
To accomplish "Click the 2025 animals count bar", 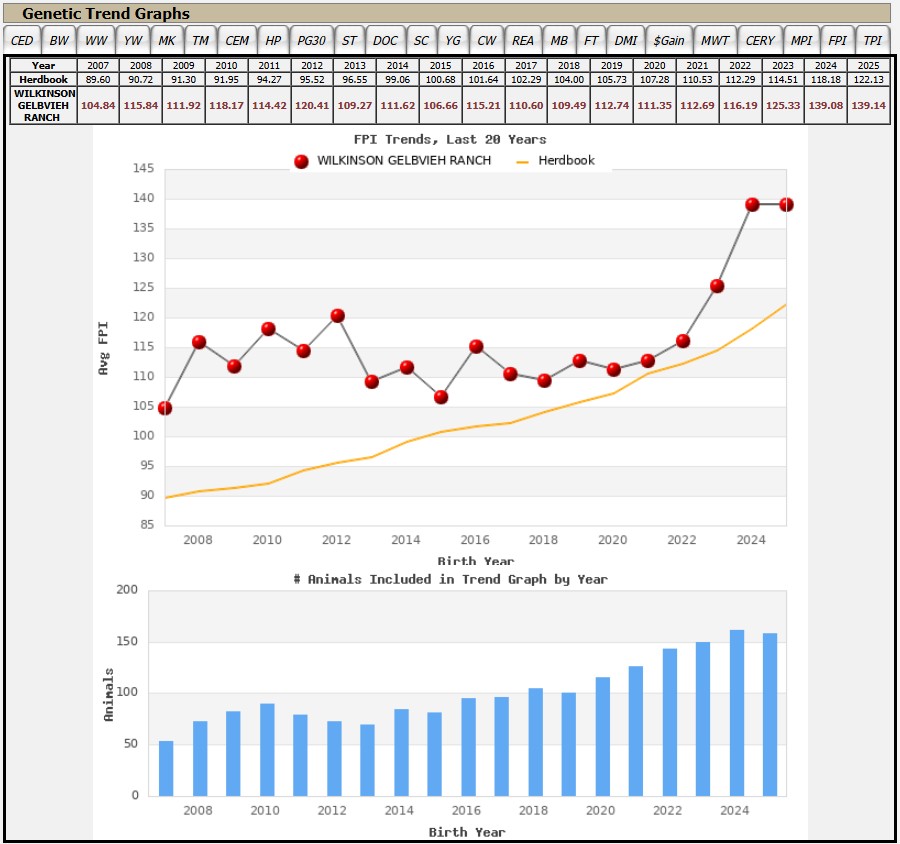I will pos(770,714).
